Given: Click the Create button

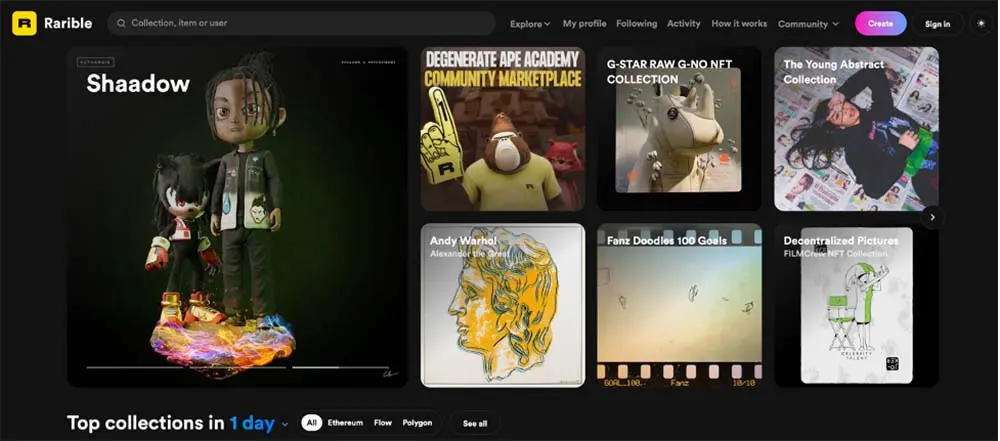Looking at the screenshot, I should 881,24.
